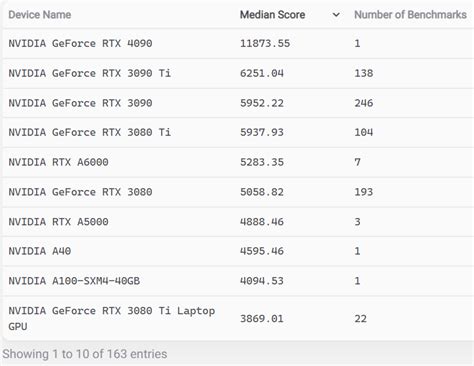The image size is (474, 366).
Task: Select the NVIDIA GeForce RTX 3090 device
Action: (80, 103)
